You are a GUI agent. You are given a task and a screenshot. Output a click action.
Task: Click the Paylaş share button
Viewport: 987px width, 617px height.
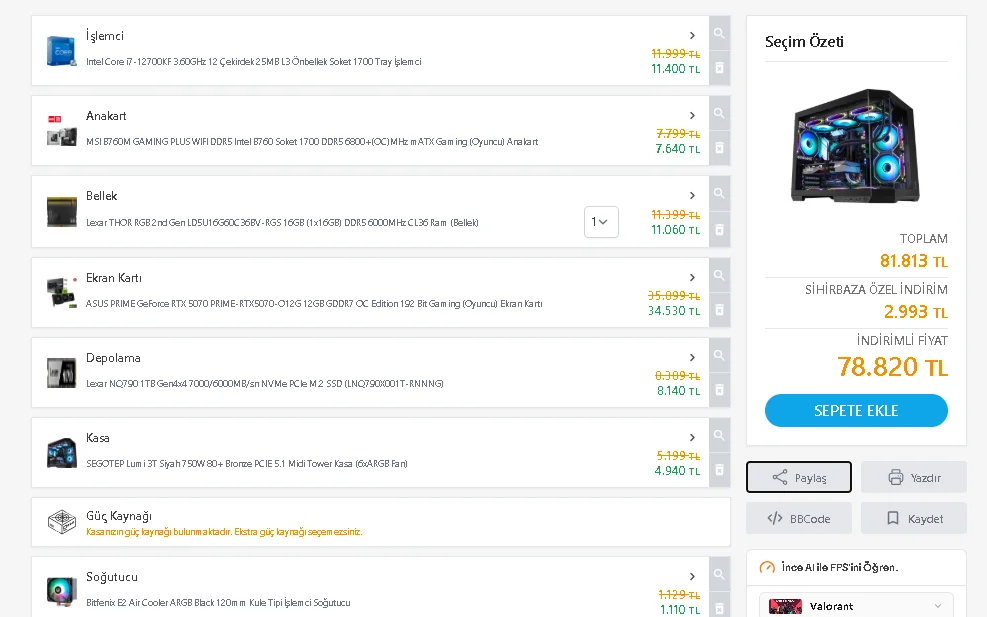point(799,477)
